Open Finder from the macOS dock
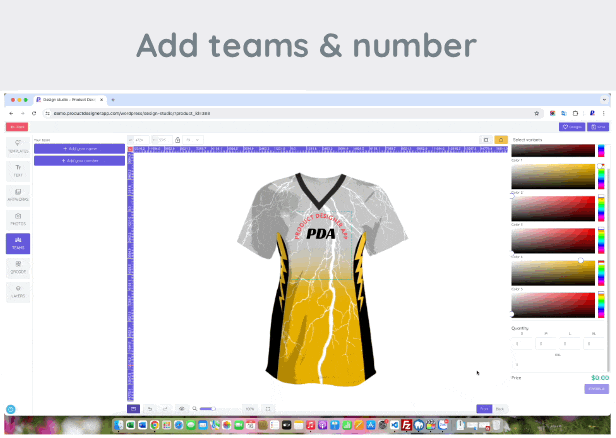616x438 pixels. point(119,426)
